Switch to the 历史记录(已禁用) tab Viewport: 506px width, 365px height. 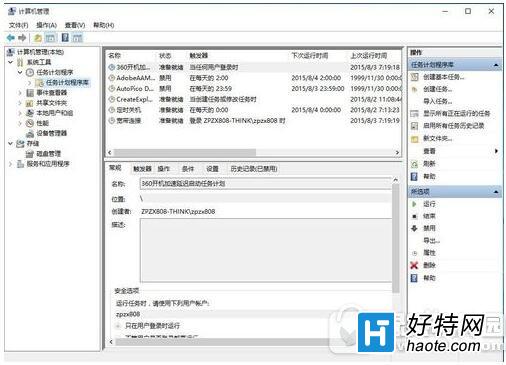coord(254,169)
